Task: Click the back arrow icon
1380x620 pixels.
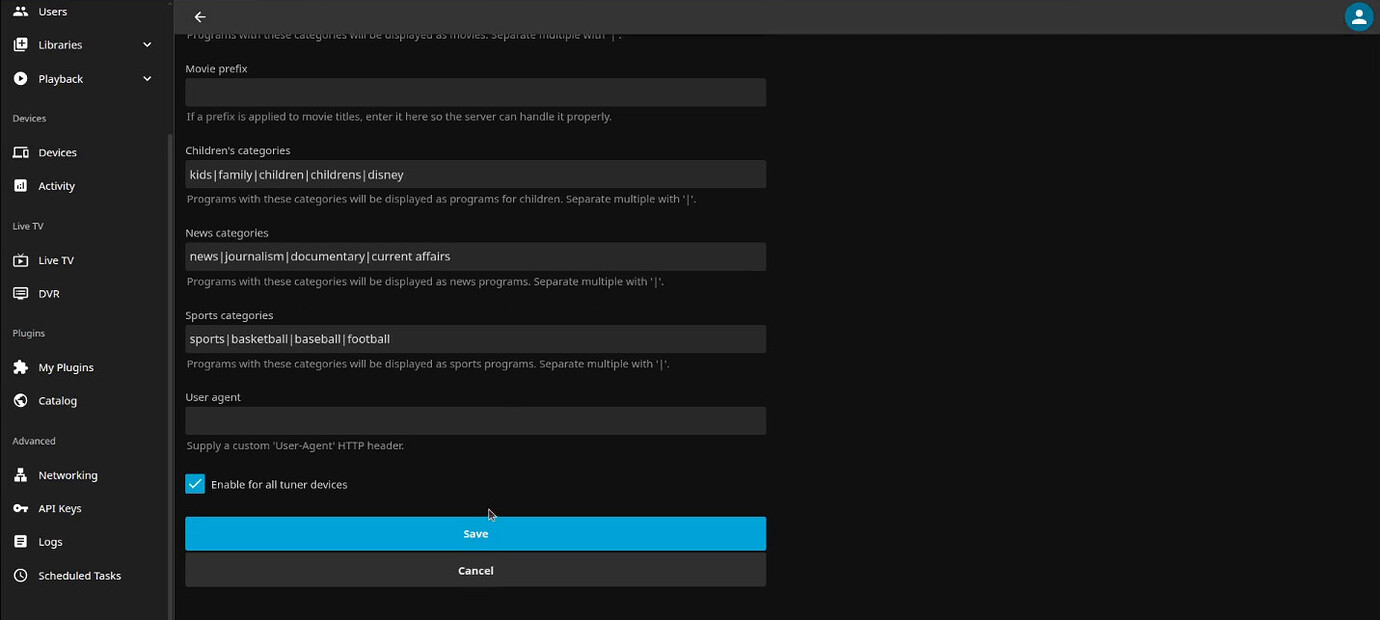Action: 200,17
